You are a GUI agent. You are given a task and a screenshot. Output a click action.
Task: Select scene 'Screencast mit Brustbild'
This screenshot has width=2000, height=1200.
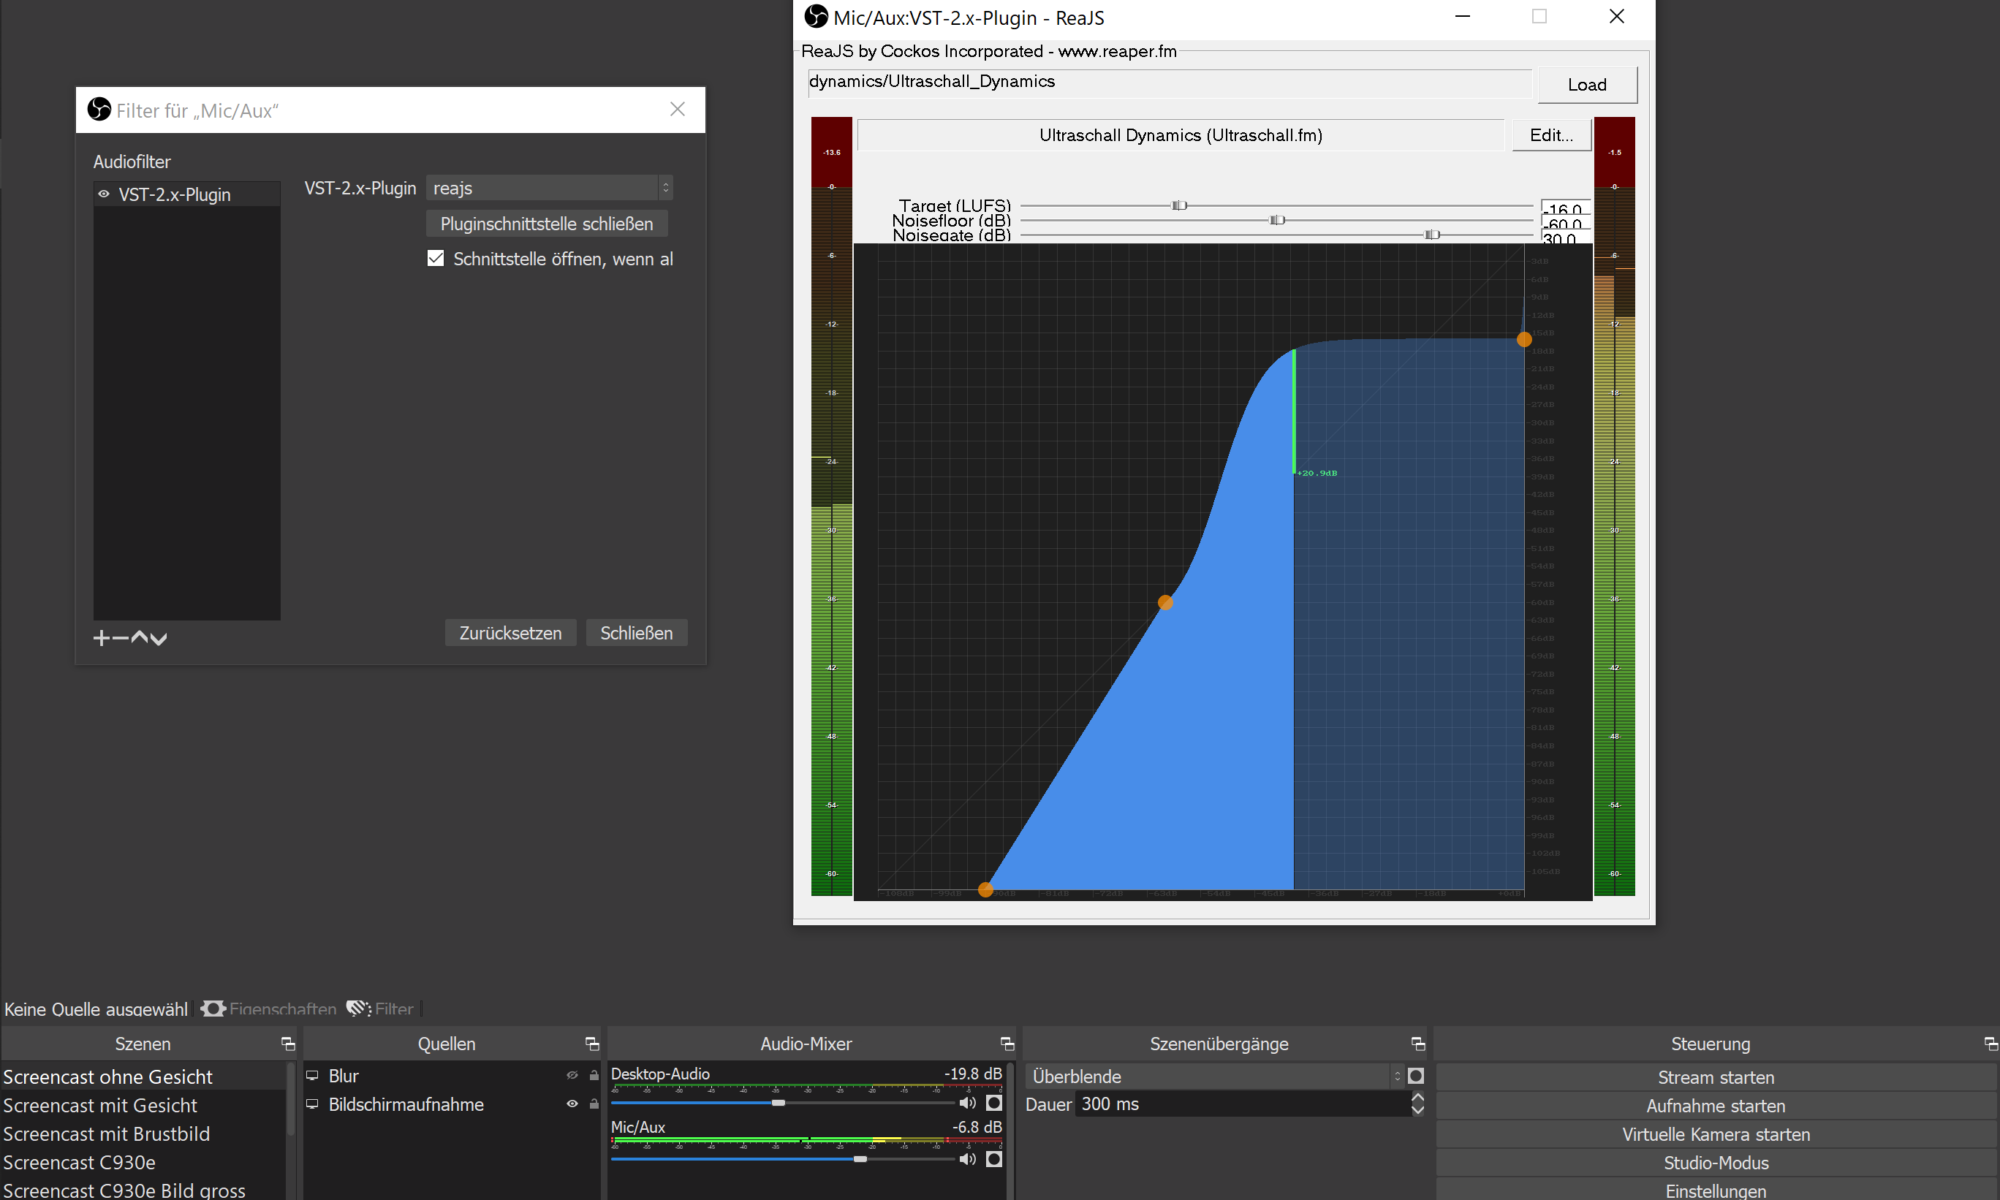(x=143, y=1134)
